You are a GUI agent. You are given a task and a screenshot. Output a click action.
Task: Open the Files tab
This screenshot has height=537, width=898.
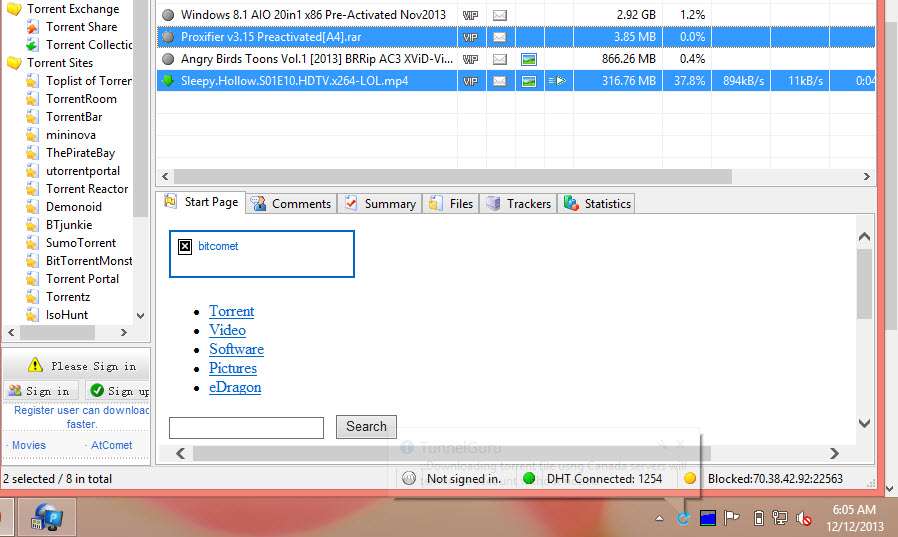point(451,204)
